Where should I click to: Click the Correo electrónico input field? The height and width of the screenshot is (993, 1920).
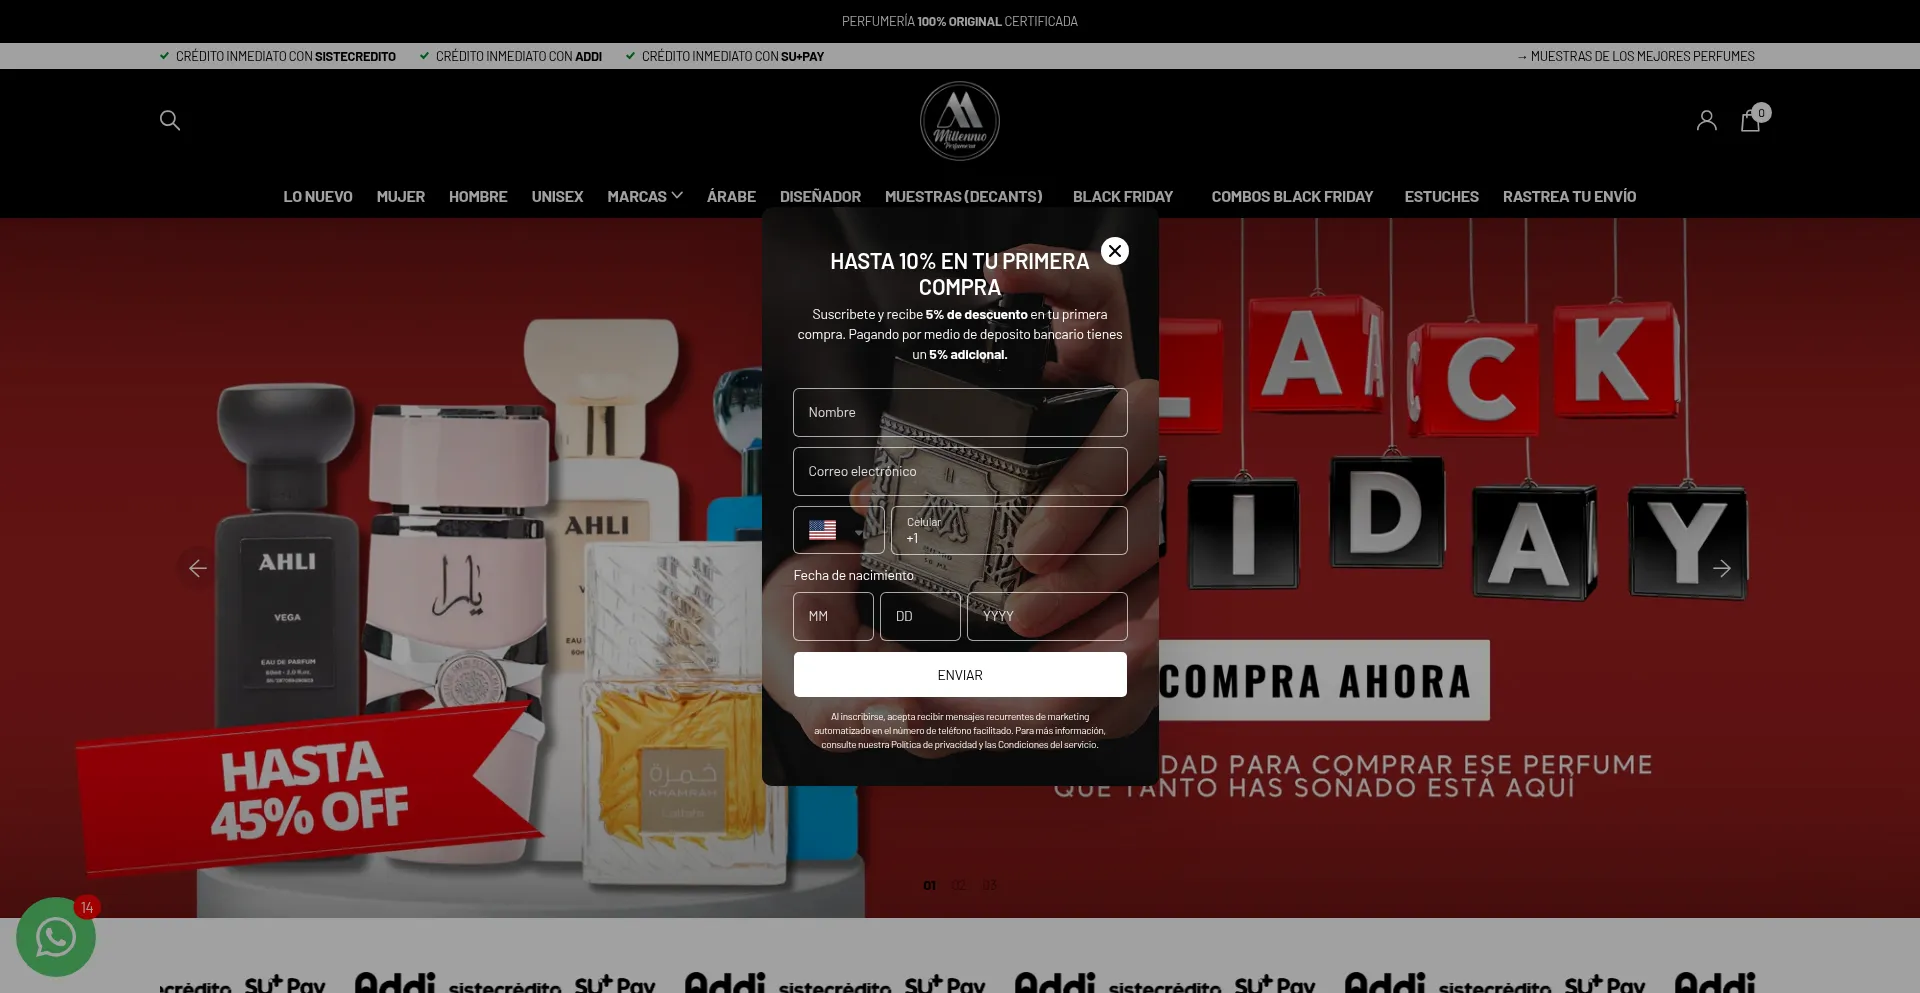click(959, 472)
